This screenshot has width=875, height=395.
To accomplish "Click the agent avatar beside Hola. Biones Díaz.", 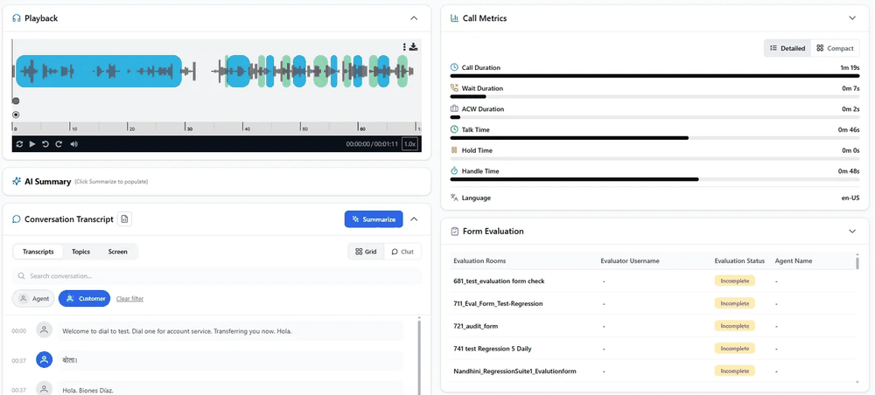I will [45, 389].
